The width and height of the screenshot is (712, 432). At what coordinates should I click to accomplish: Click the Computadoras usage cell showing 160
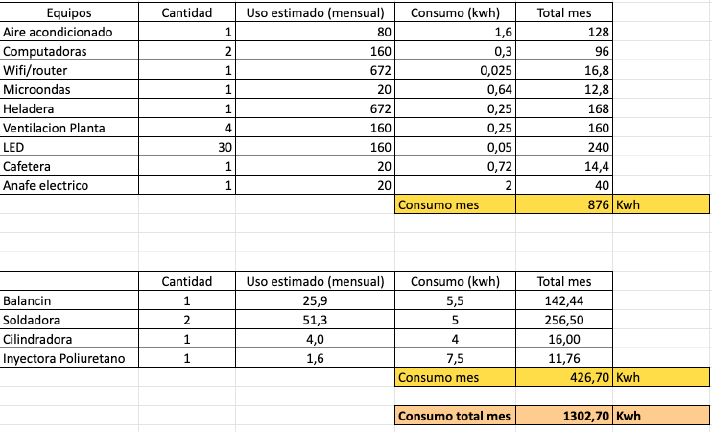315,51
